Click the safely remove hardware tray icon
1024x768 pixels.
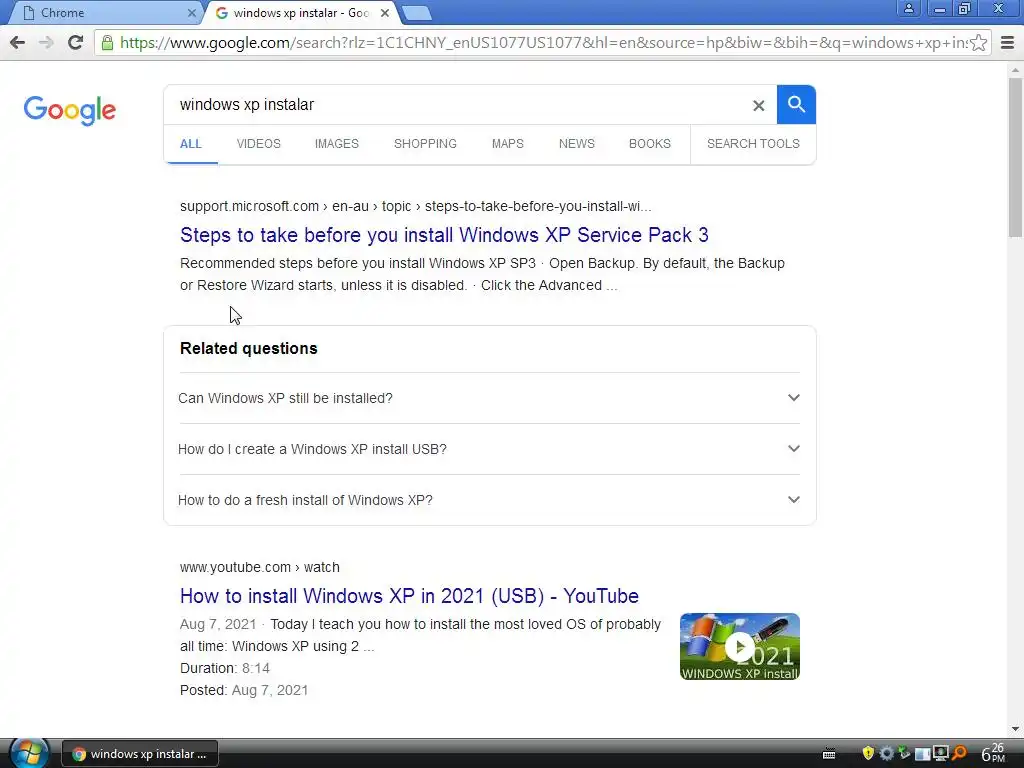[904, 754]
